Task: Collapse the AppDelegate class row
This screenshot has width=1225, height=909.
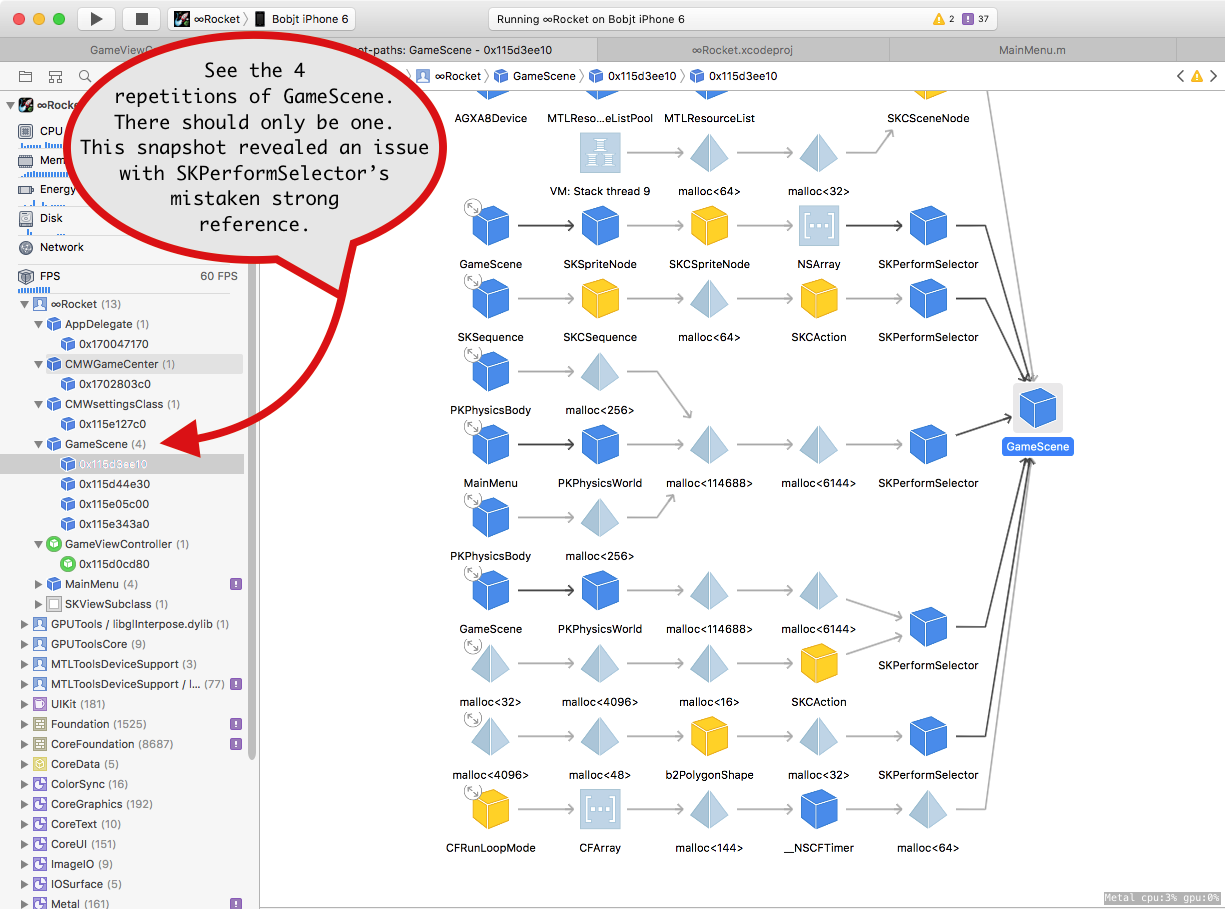Action: click(39, 324)
